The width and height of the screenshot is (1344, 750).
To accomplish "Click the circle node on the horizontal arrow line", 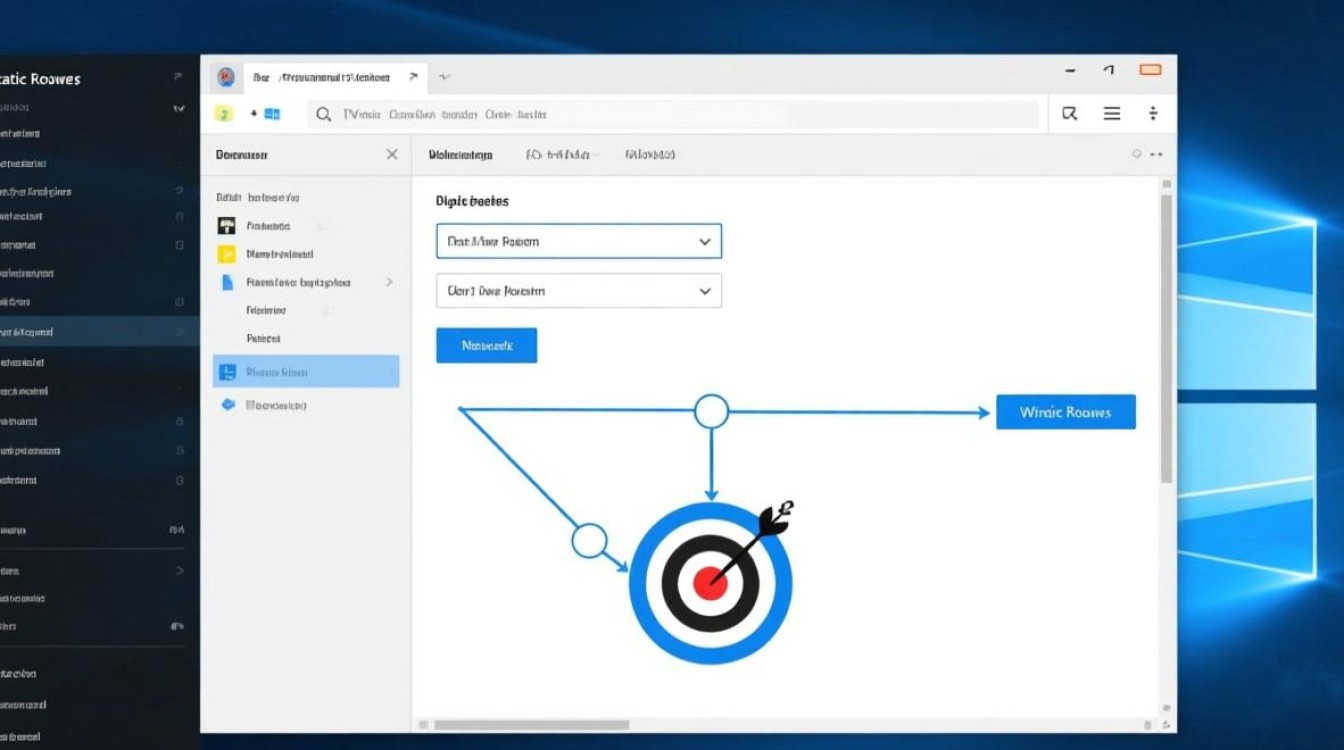I will (x=711, y=411).
